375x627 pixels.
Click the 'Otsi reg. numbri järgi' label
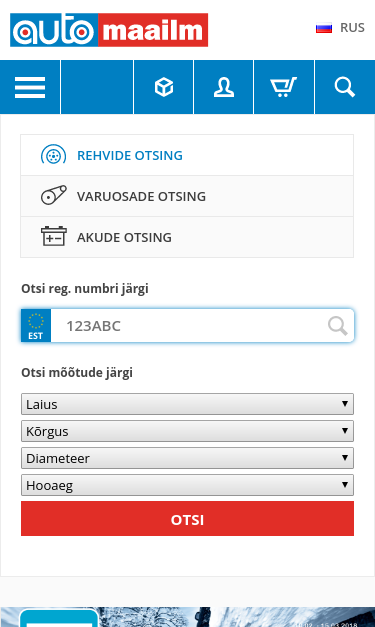tap(85, 288)
